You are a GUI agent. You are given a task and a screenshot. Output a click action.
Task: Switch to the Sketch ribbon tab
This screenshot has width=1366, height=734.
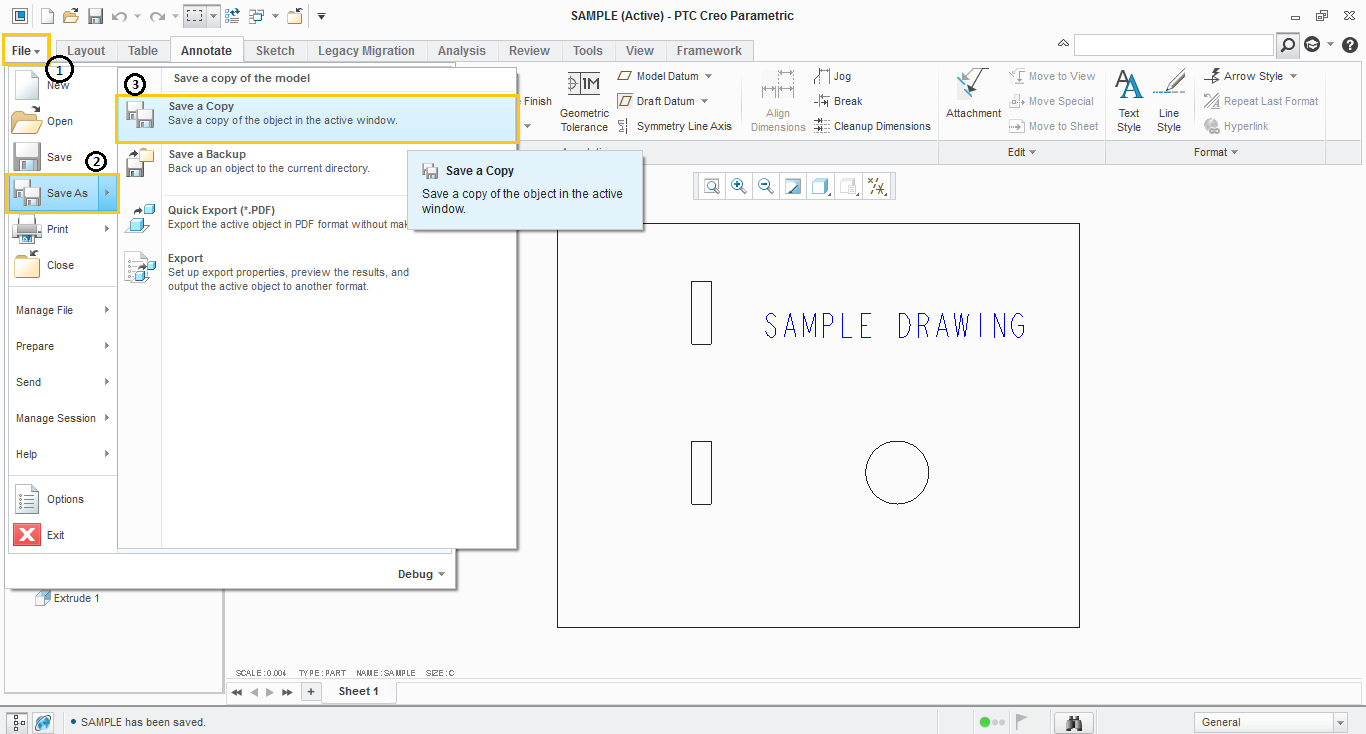pos(275,51)
